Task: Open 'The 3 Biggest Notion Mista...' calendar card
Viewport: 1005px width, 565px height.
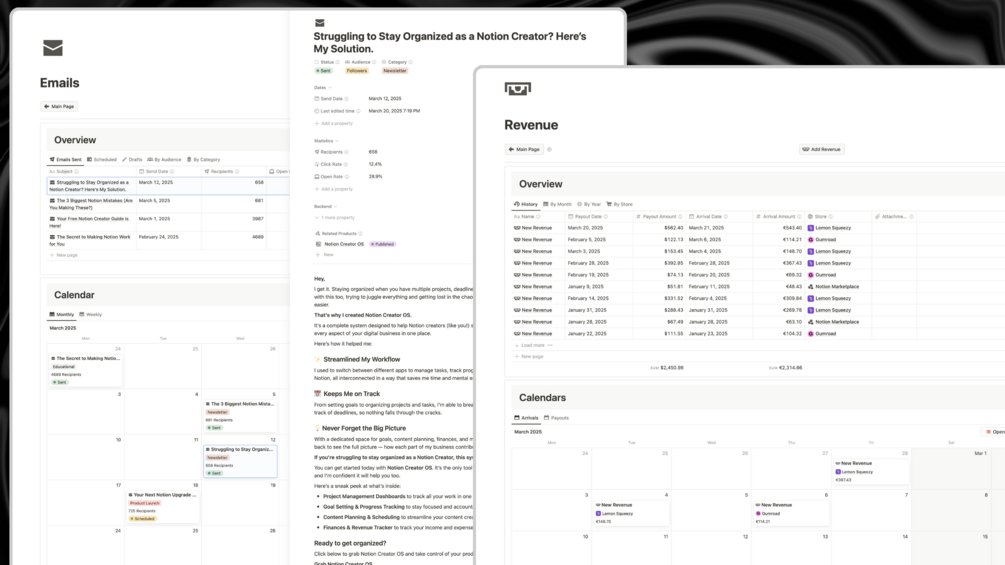Action: (x=240, y=416)
